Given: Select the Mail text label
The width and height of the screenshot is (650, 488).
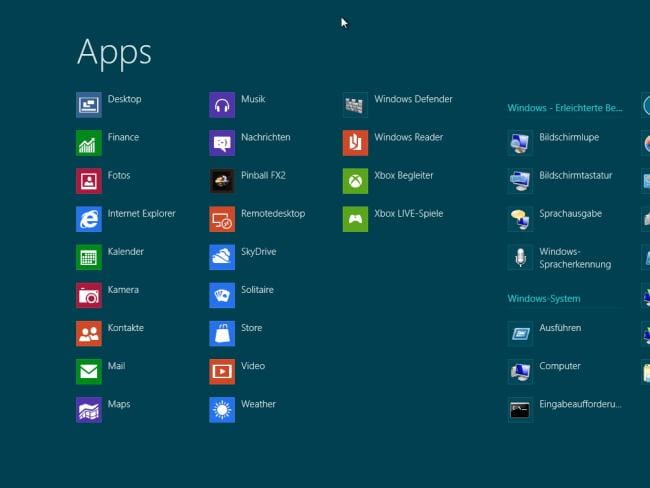Looking at the screenshot, I should [116, 366].
